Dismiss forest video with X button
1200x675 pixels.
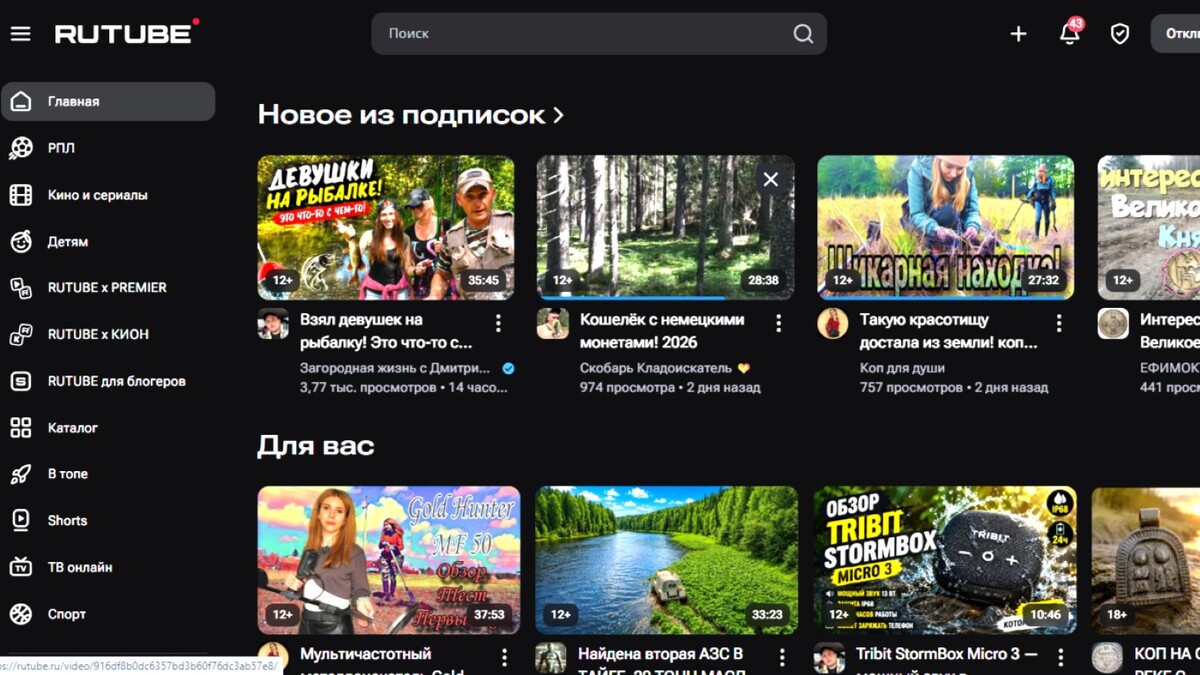tap(771, 180)
